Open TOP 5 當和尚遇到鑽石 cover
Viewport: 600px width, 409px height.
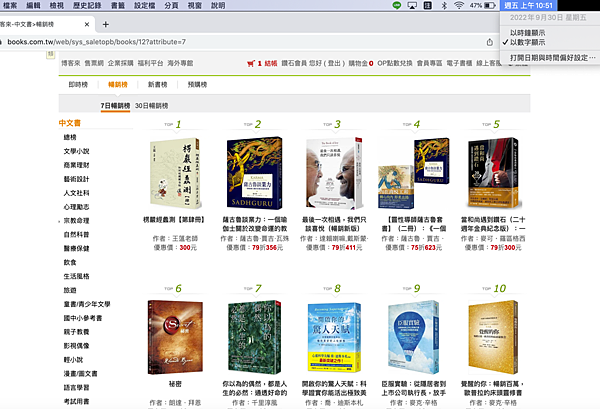point(493,173)
